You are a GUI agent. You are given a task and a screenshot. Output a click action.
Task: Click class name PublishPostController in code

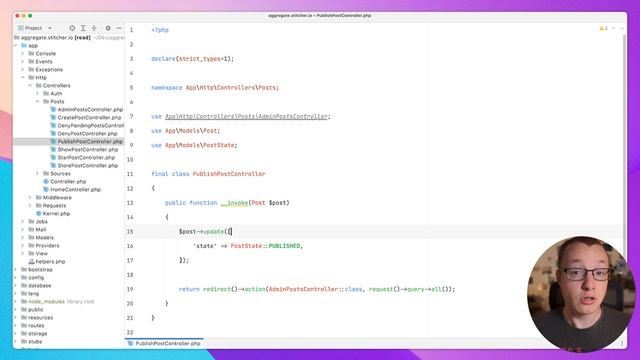pos(229,174)
